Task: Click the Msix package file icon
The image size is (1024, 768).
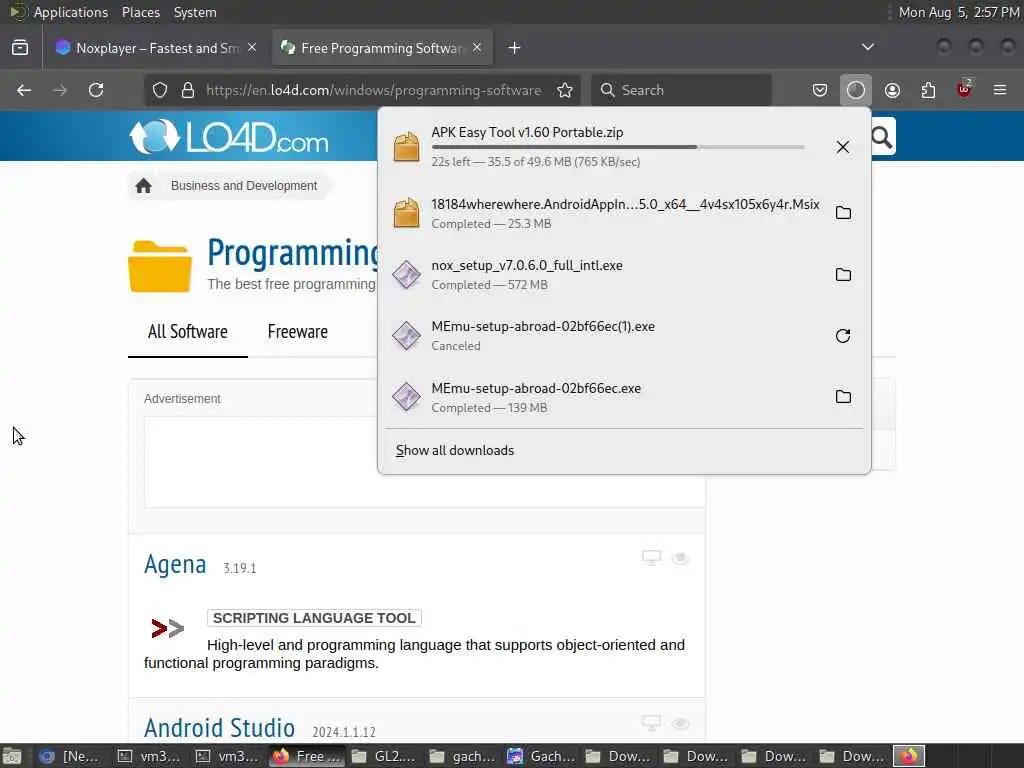Action: 406,213
